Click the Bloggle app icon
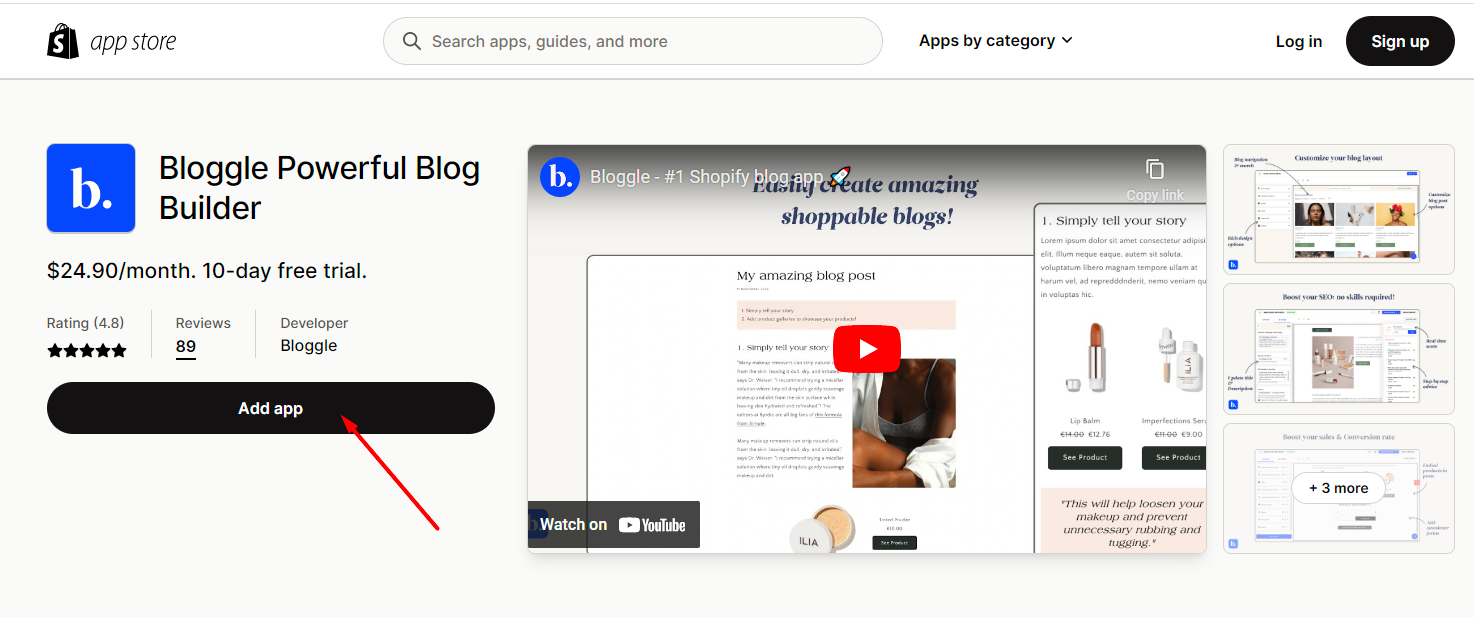1474x617 pixels. pyautogui.click(x=91, y=188)
